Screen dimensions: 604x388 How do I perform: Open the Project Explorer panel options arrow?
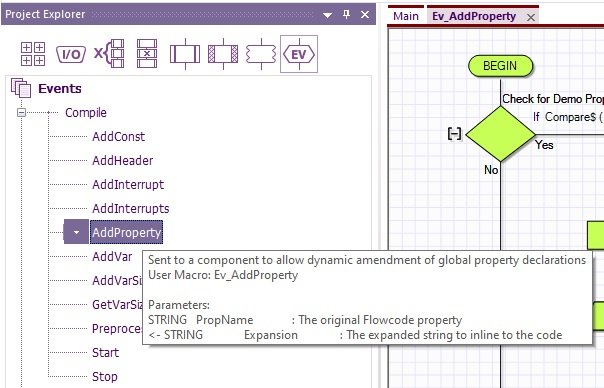(x=327, y=15)
